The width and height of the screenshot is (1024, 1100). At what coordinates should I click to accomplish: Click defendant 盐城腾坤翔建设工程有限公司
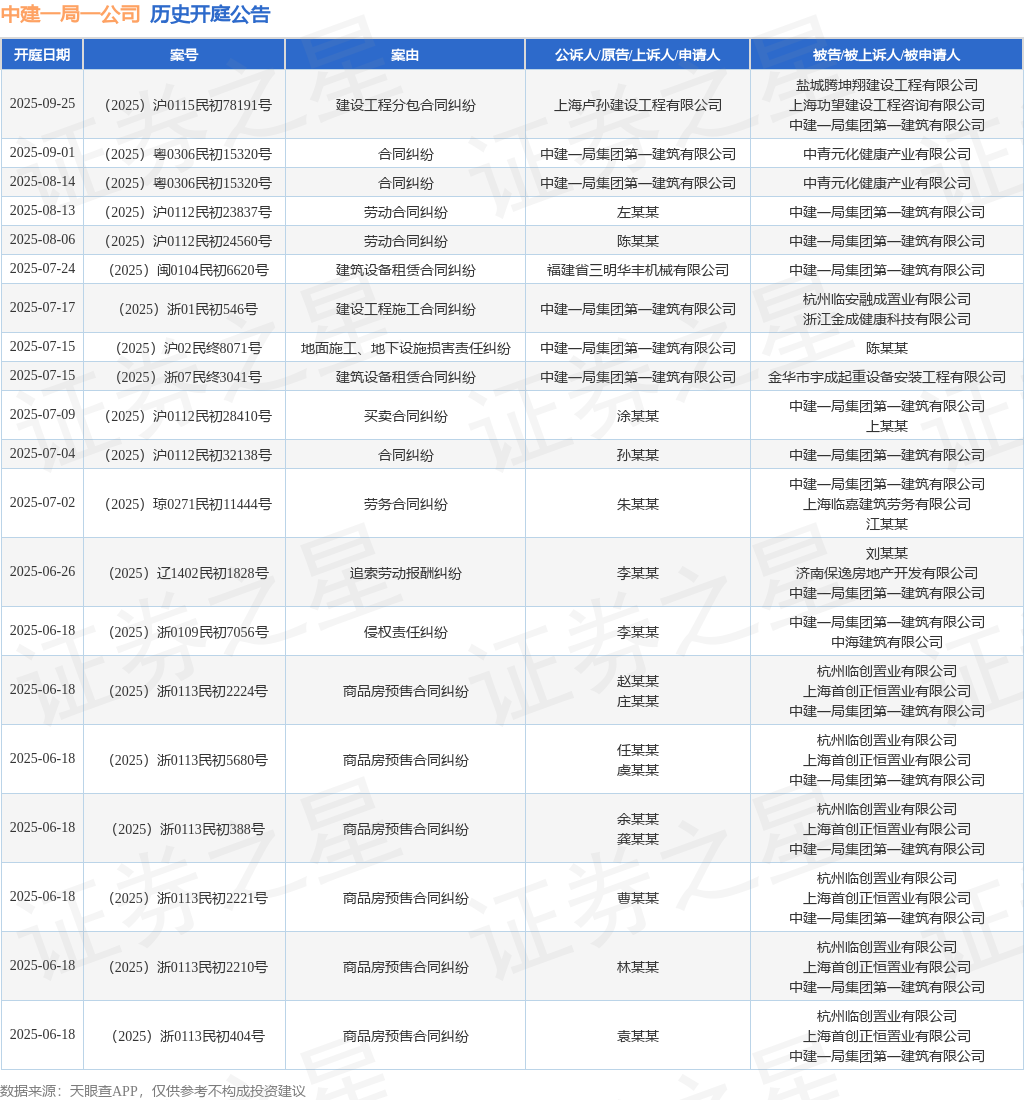(887, 85)
